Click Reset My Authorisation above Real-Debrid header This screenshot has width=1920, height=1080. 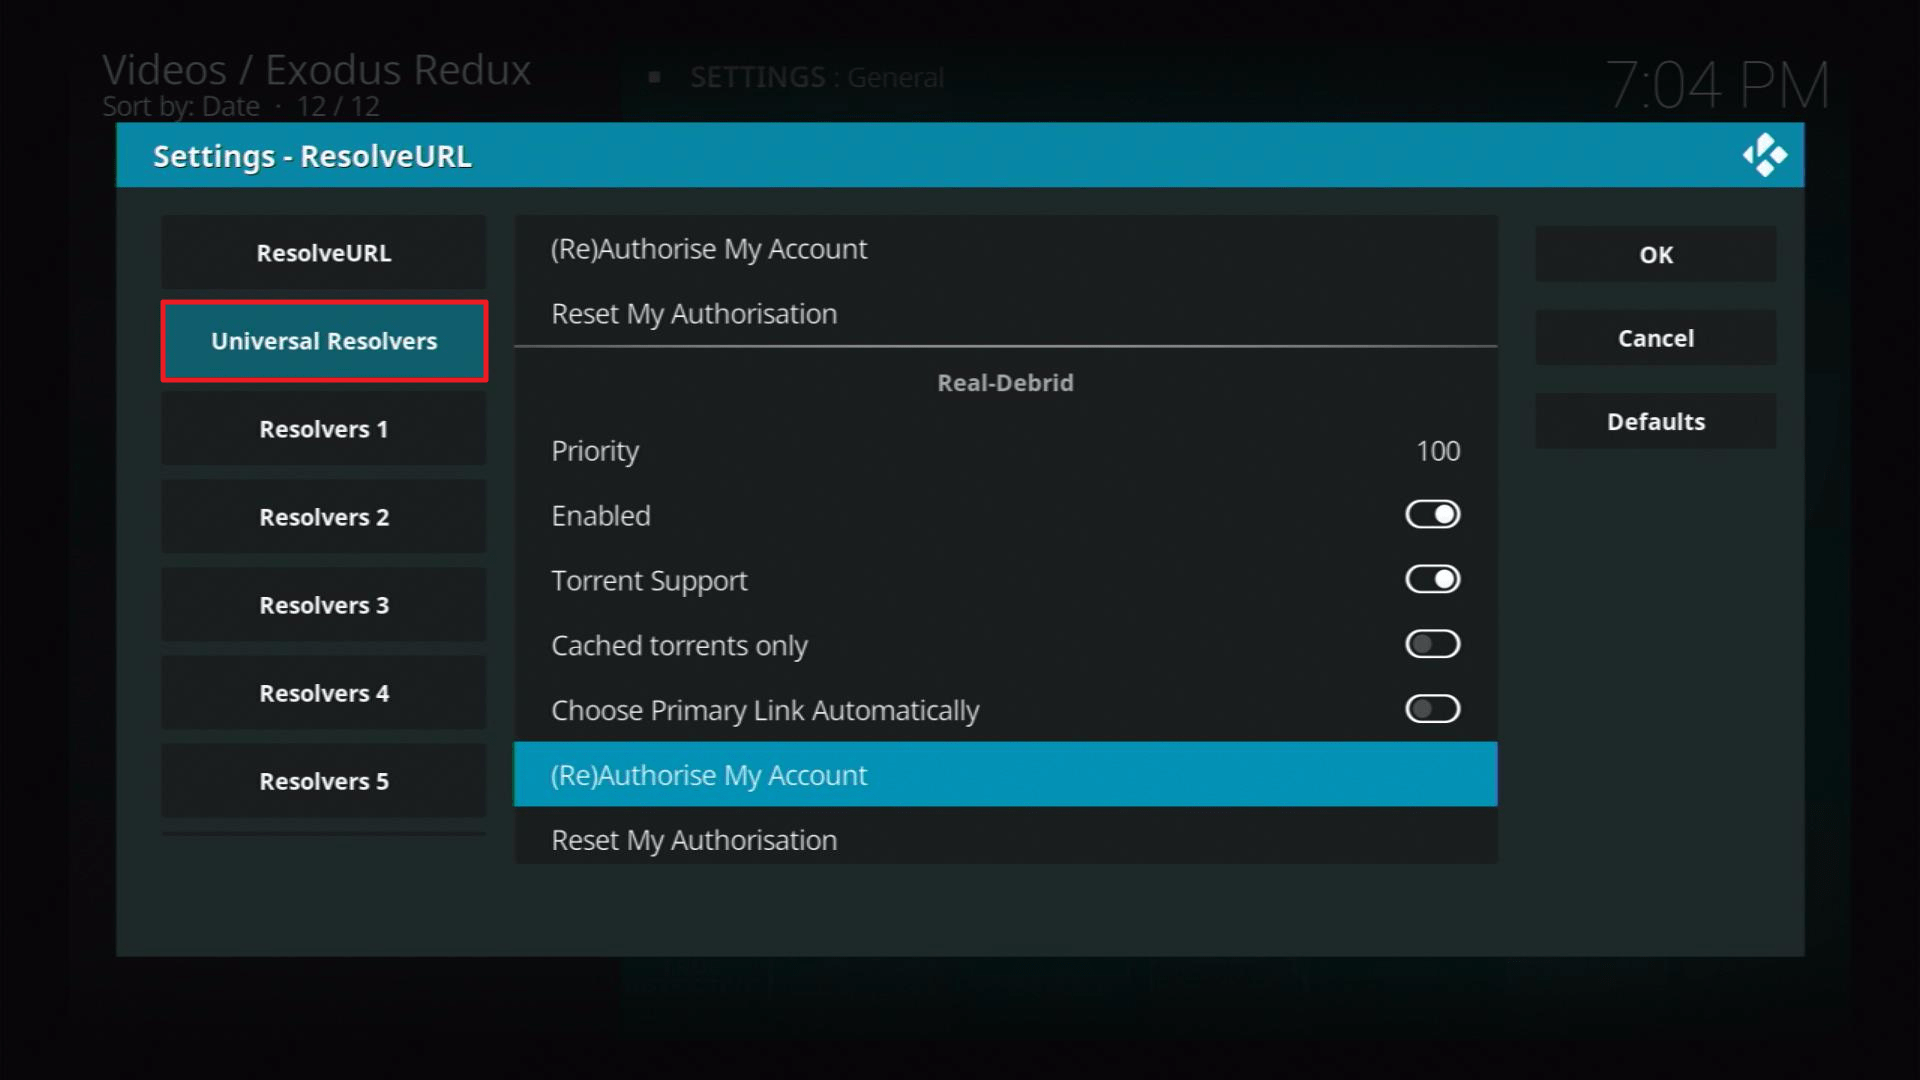(1005, 313)
